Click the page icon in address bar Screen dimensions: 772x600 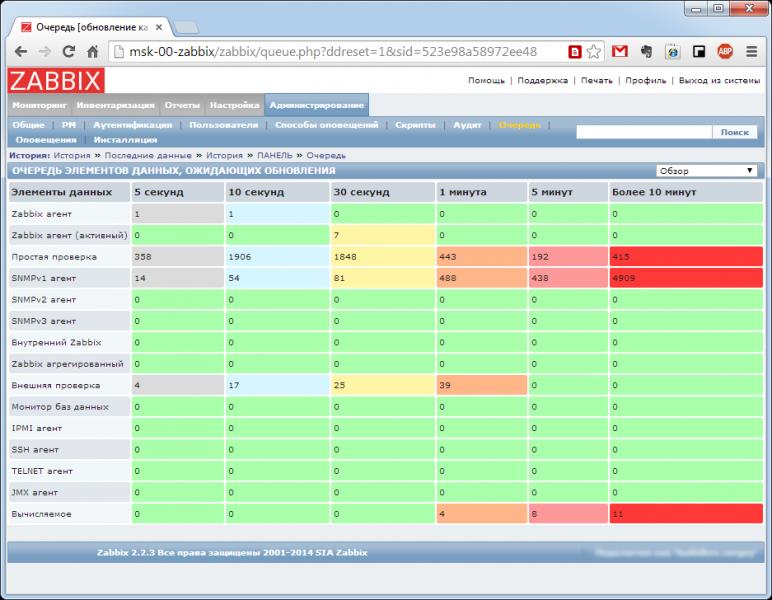tap(119, 51)
